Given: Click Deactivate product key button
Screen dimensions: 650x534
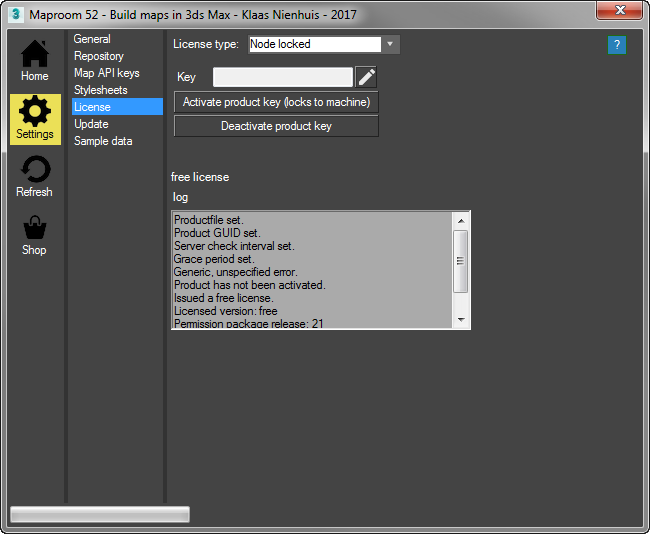Looking at the screenshot, I should pos(276,126).
